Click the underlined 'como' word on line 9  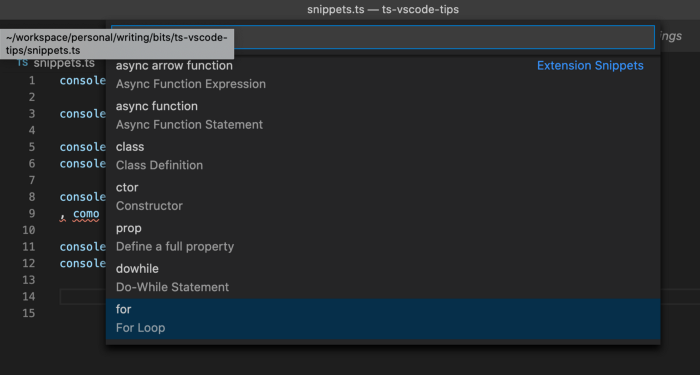tap(86, 214)
